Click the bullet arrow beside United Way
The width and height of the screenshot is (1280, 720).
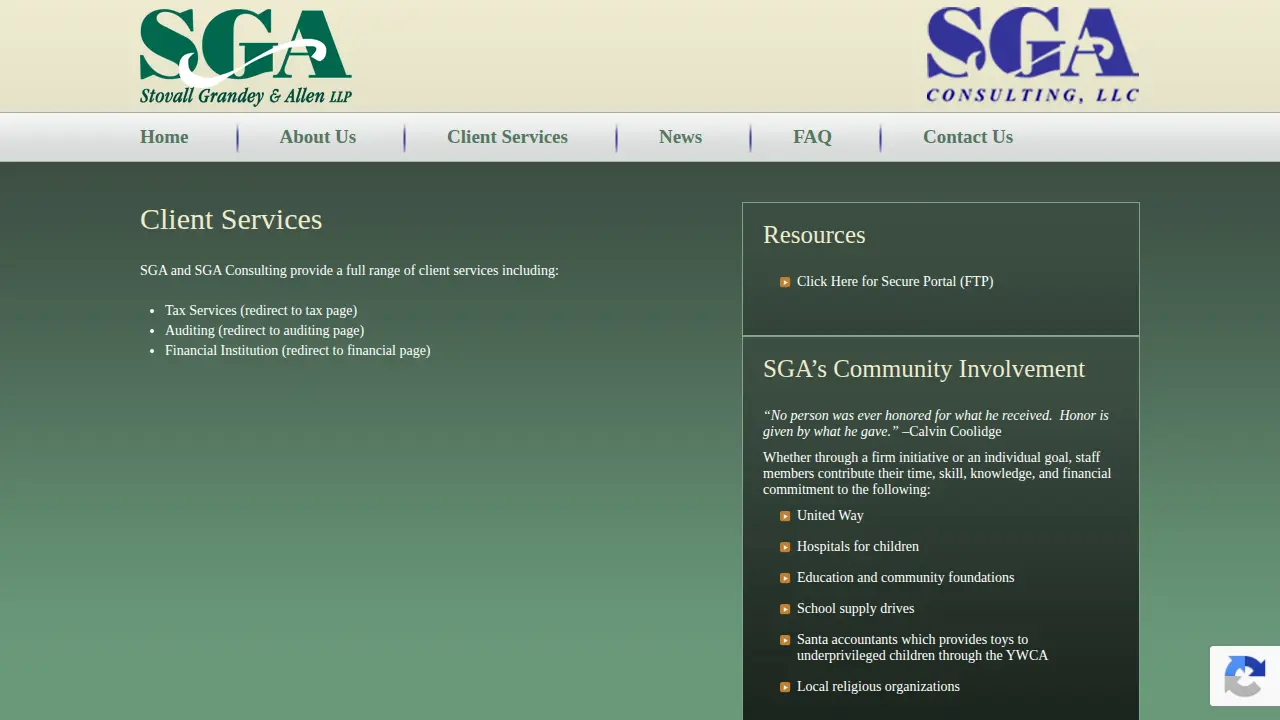tap(785, 516)
